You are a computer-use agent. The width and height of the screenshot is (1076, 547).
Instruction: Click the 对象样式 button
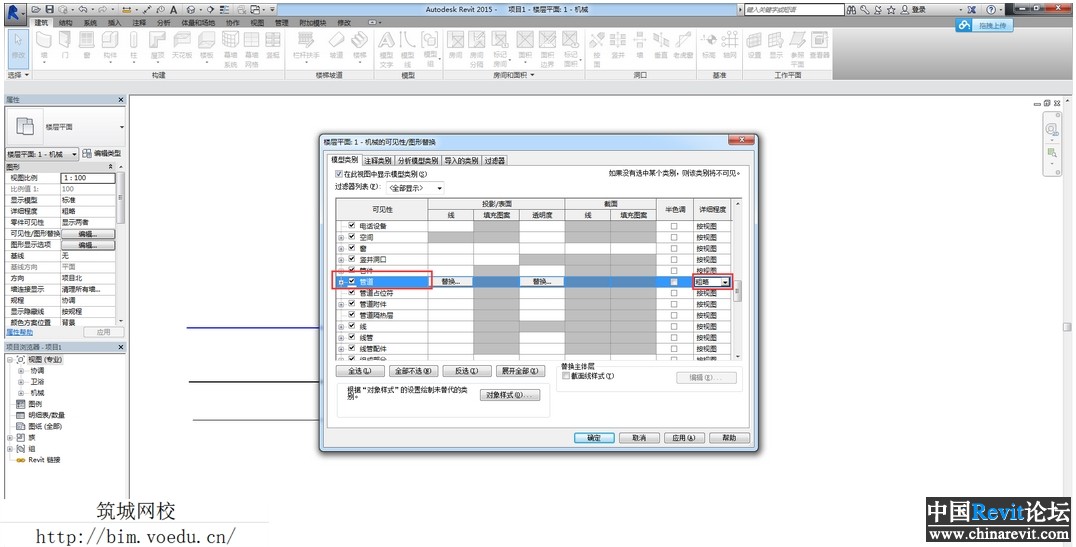pyautogui.click(x=510, y=395)
